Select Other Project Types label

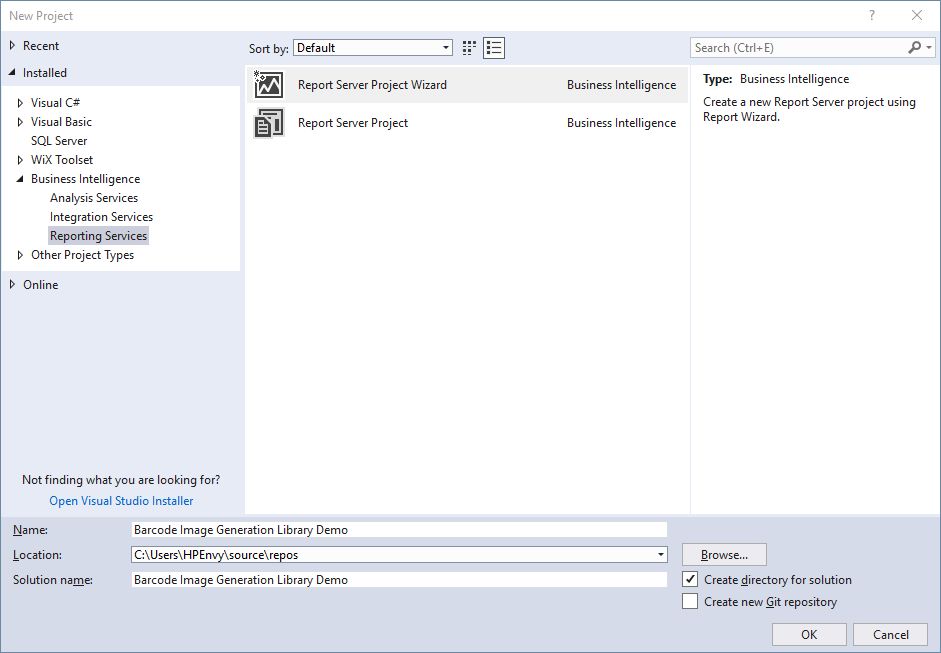click(x=82, y=255)
